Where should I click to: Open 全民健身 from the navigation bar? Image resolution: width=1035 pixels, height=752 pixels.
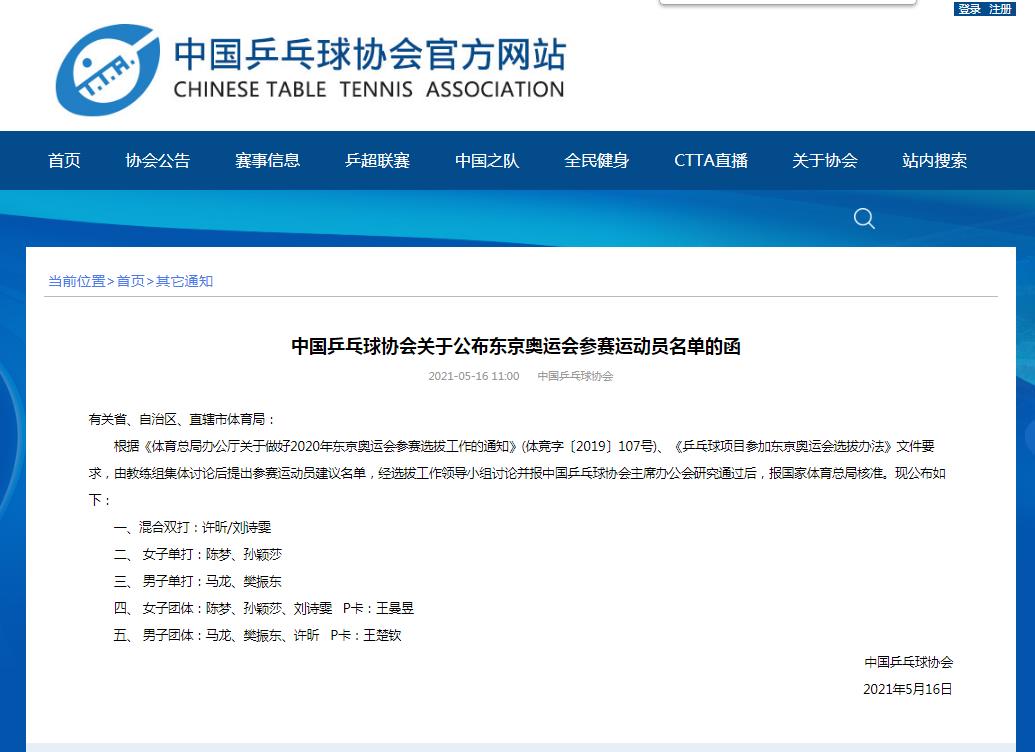(597, 160)
